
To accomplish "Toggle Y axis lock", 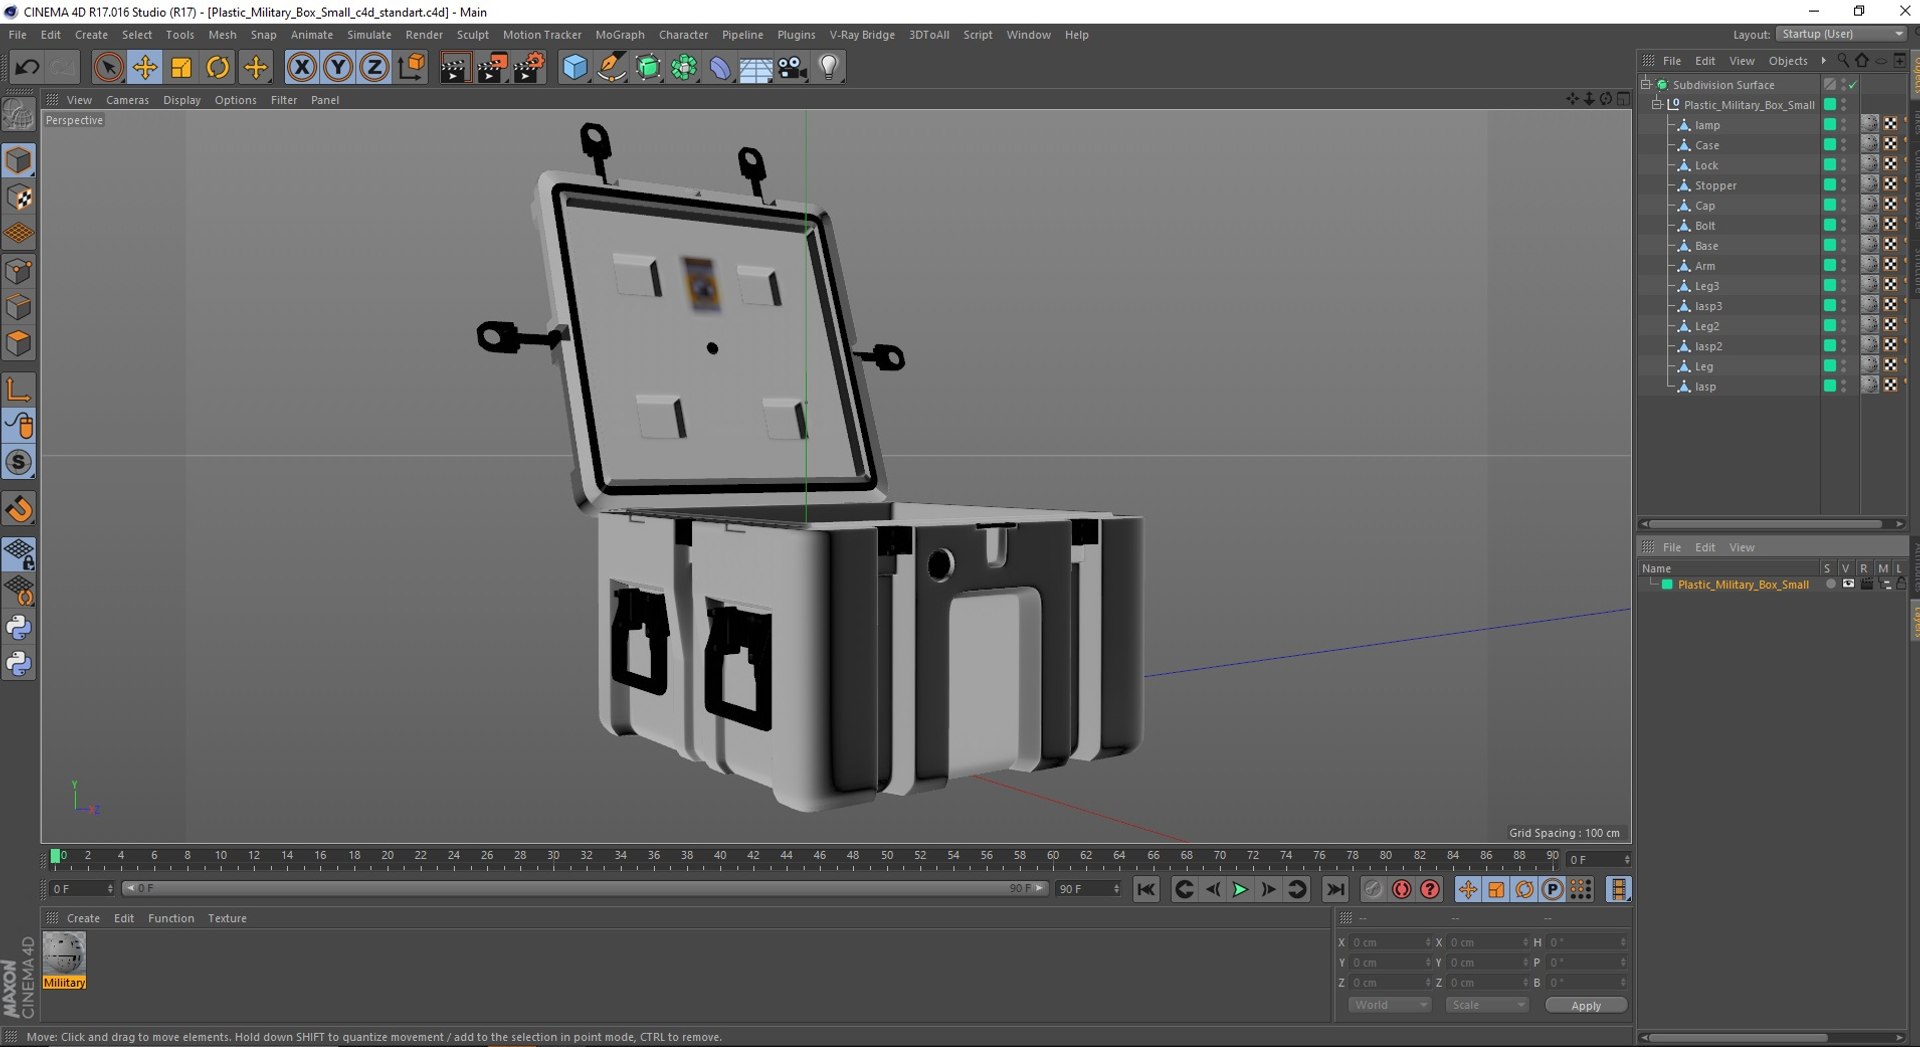I will pos(338,67).
